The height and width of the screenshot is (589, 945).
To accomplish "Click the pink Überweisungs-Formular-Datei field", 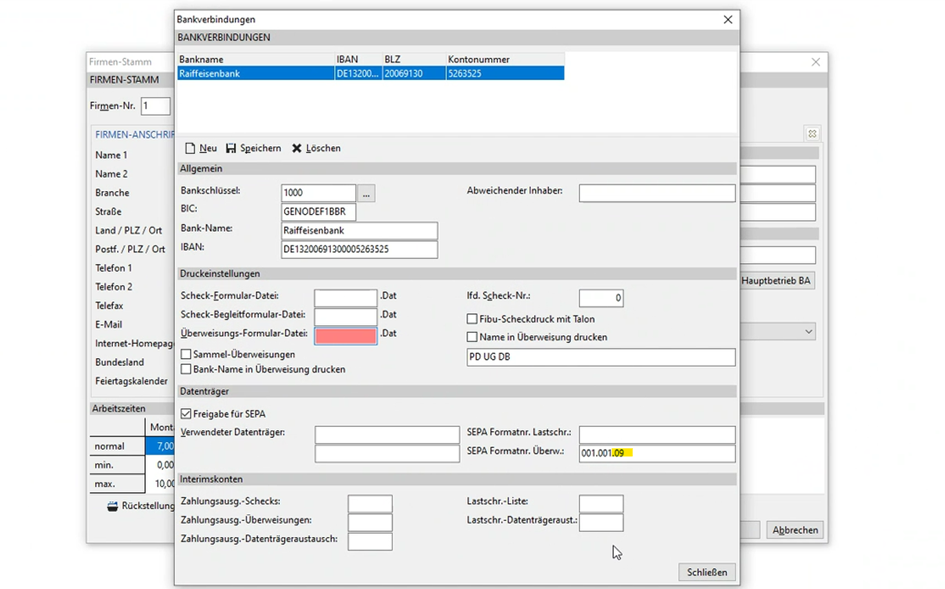I will (346, 335).
